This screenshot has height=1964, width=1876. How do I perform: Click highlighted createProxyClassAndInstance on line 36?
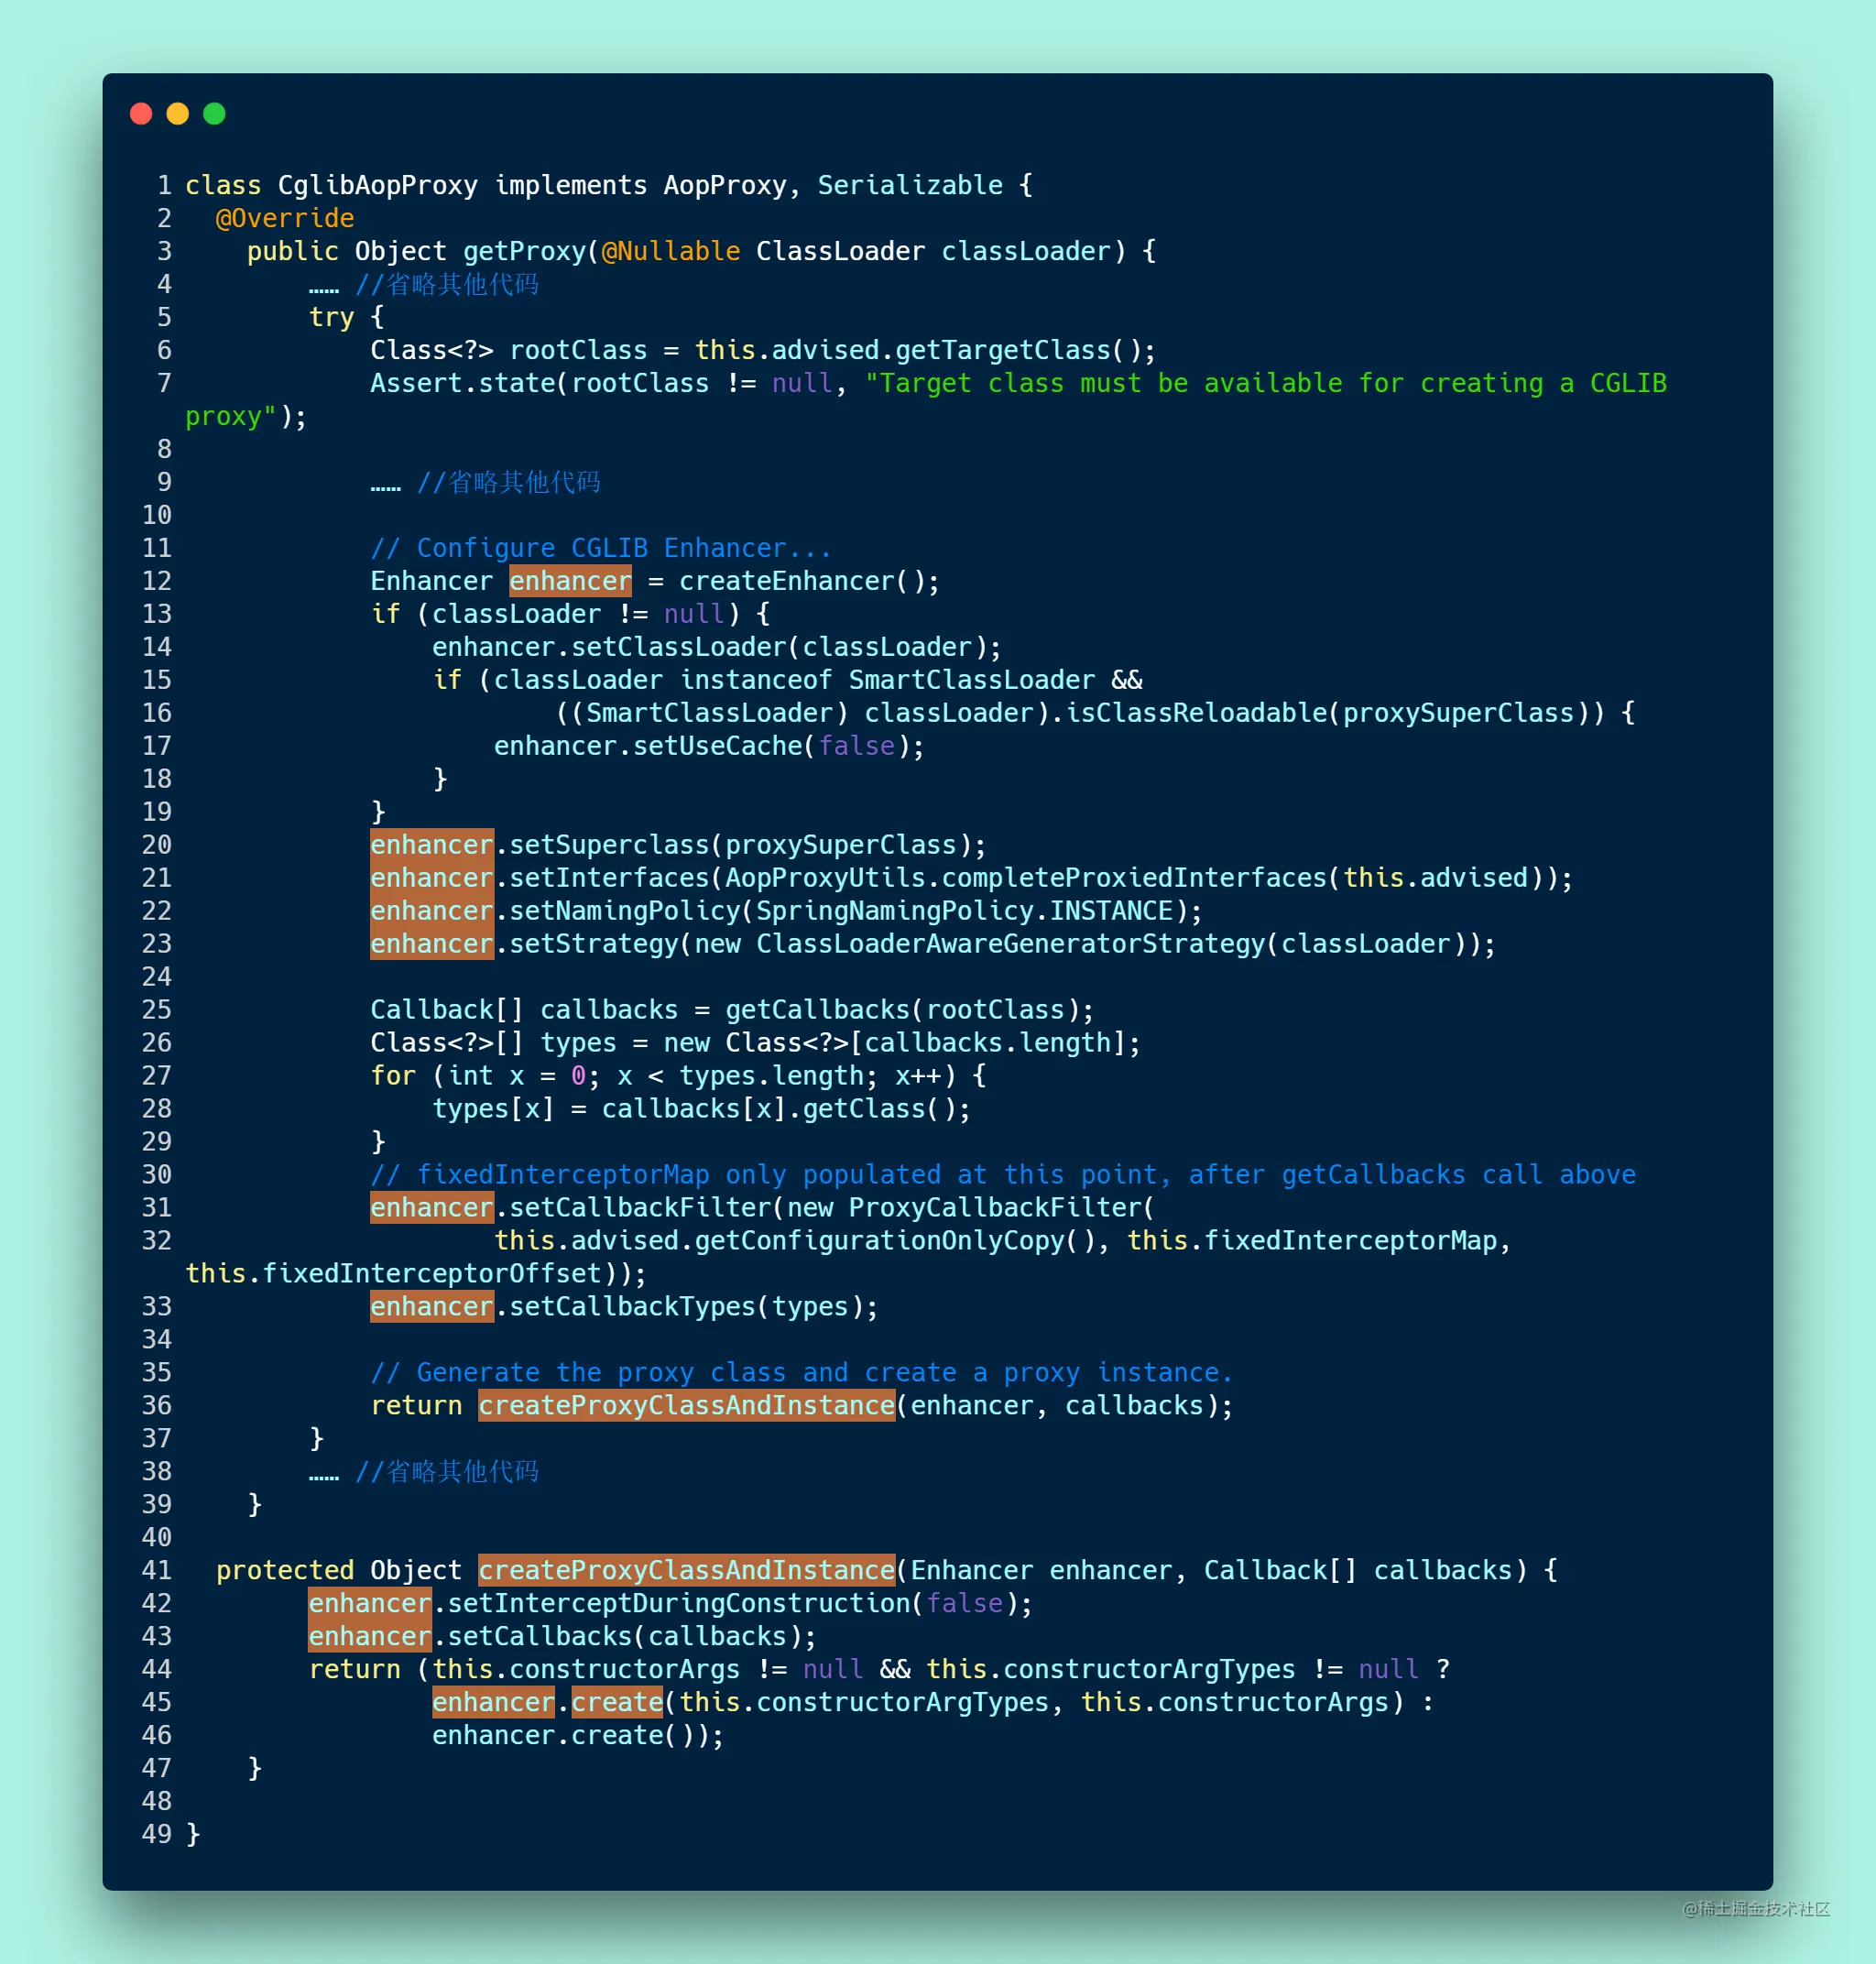coord(687,1406)
